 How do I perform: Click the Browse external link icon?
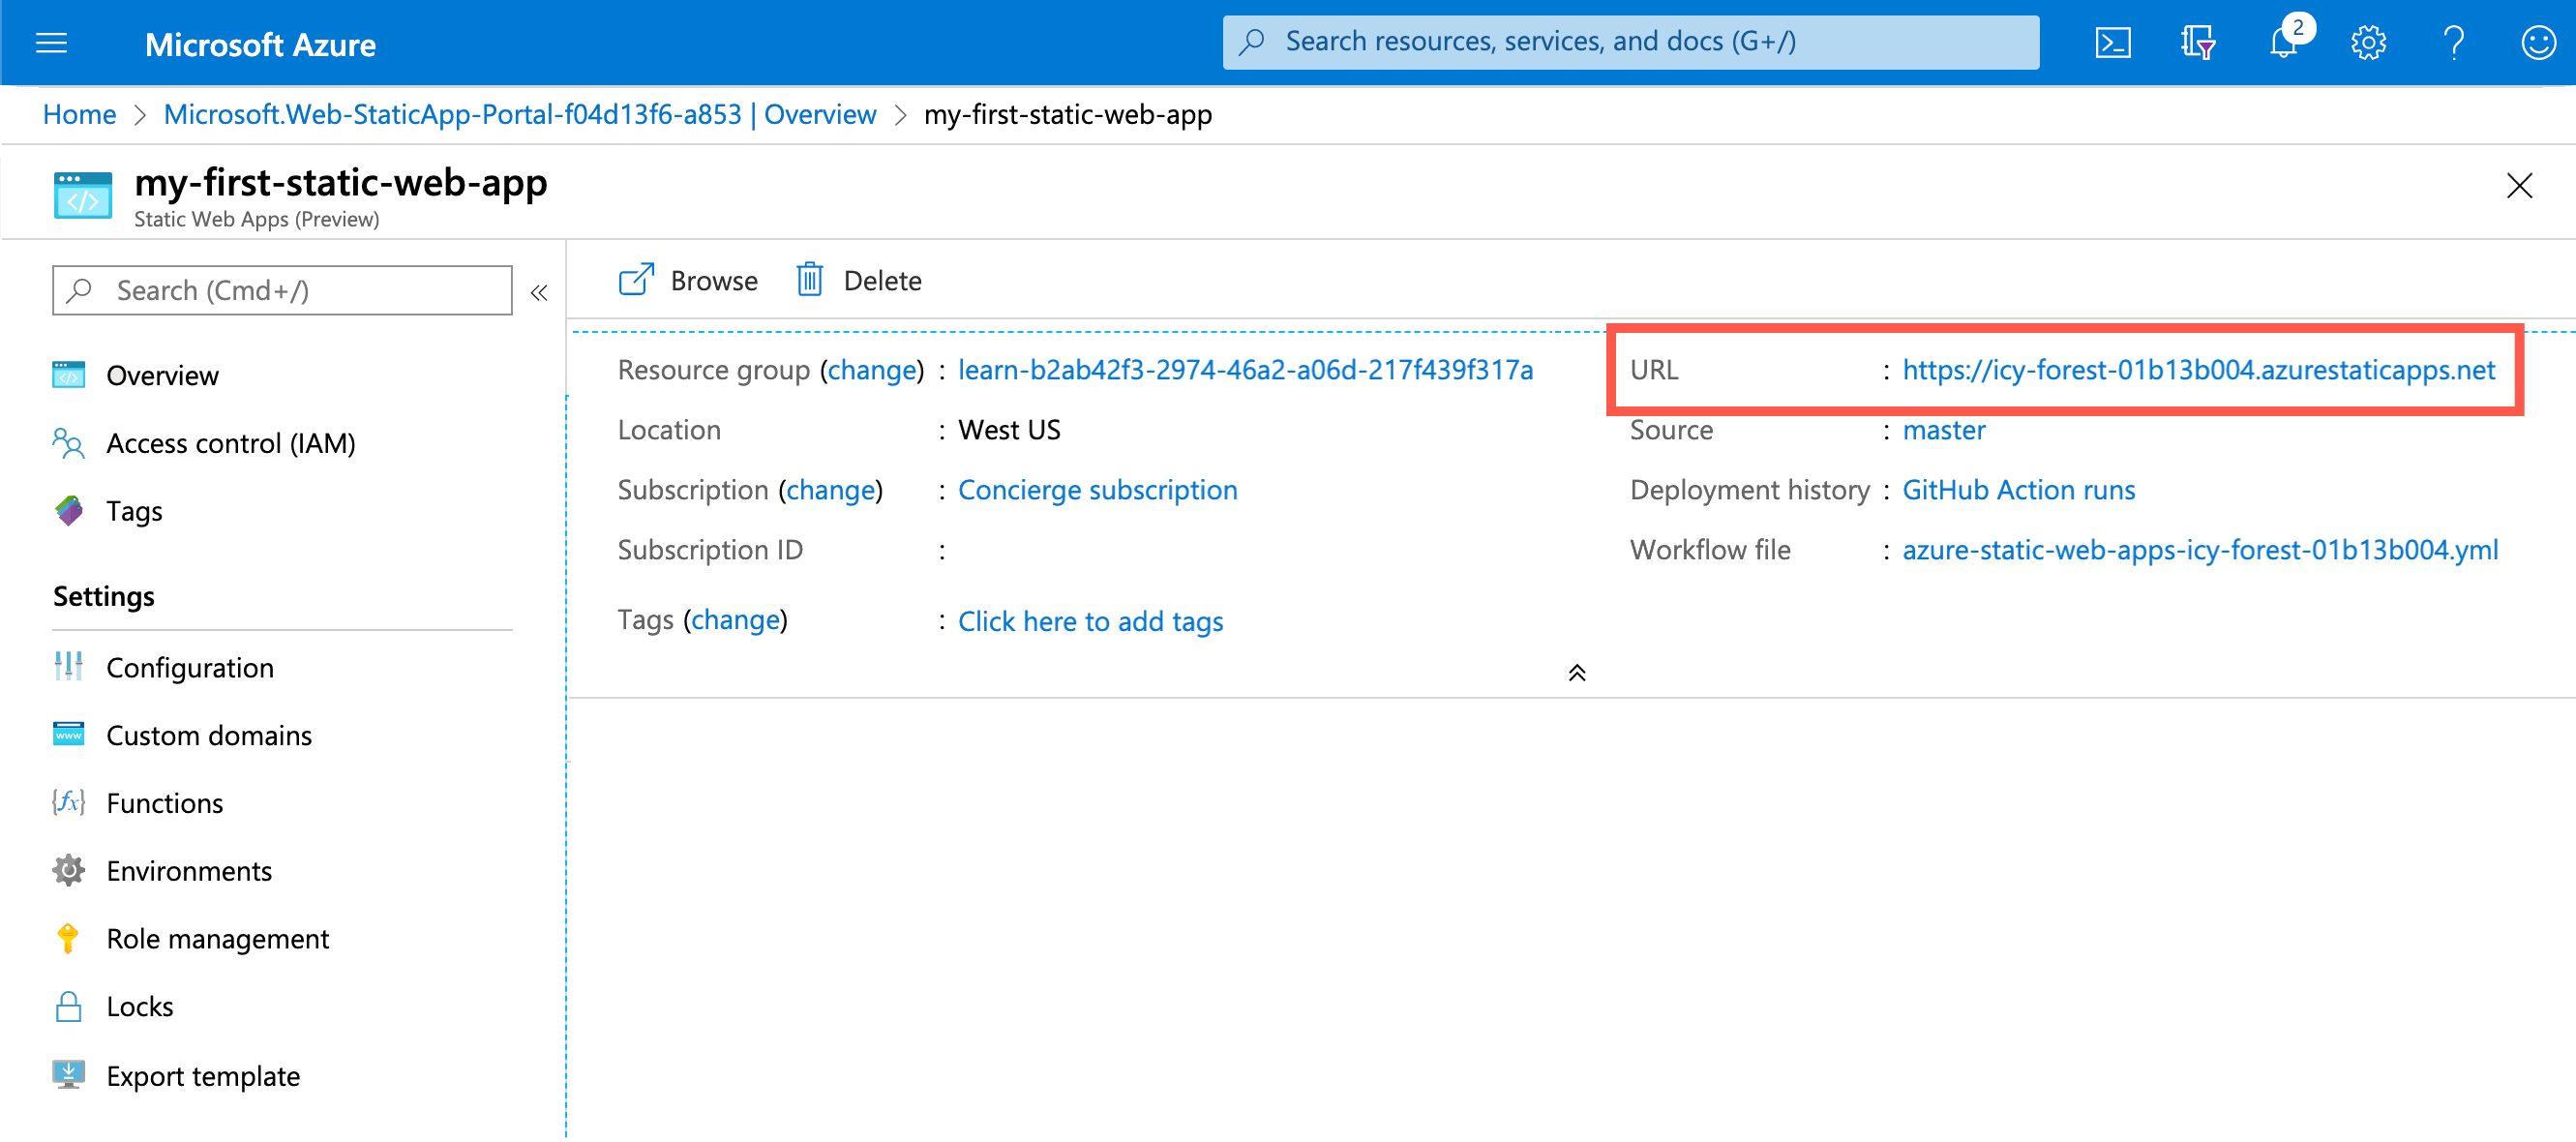pos(636,280)
